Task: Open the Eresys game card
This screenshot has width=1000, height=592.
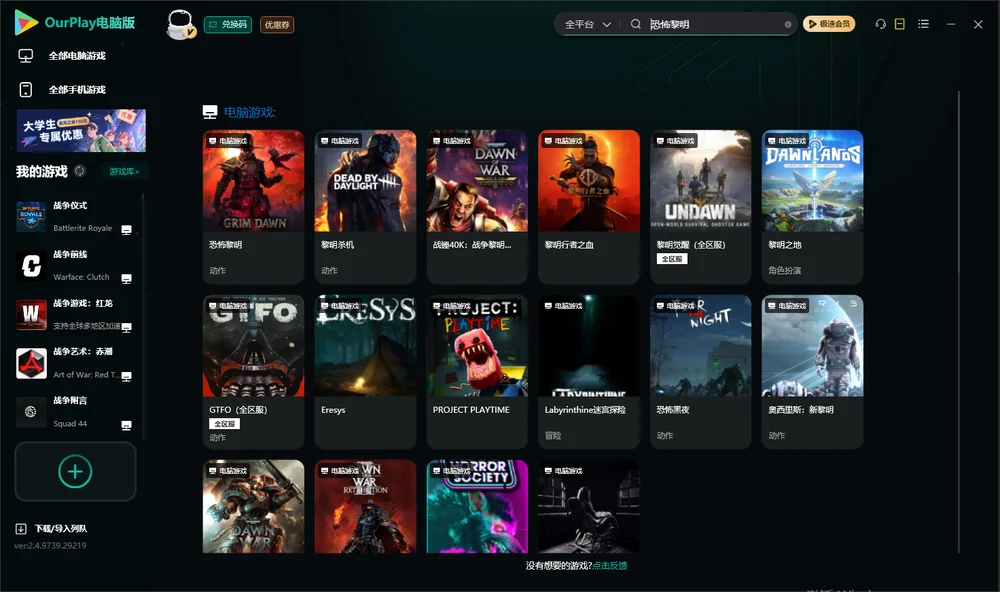Action: pyautogui.click(x=365, y=372)
